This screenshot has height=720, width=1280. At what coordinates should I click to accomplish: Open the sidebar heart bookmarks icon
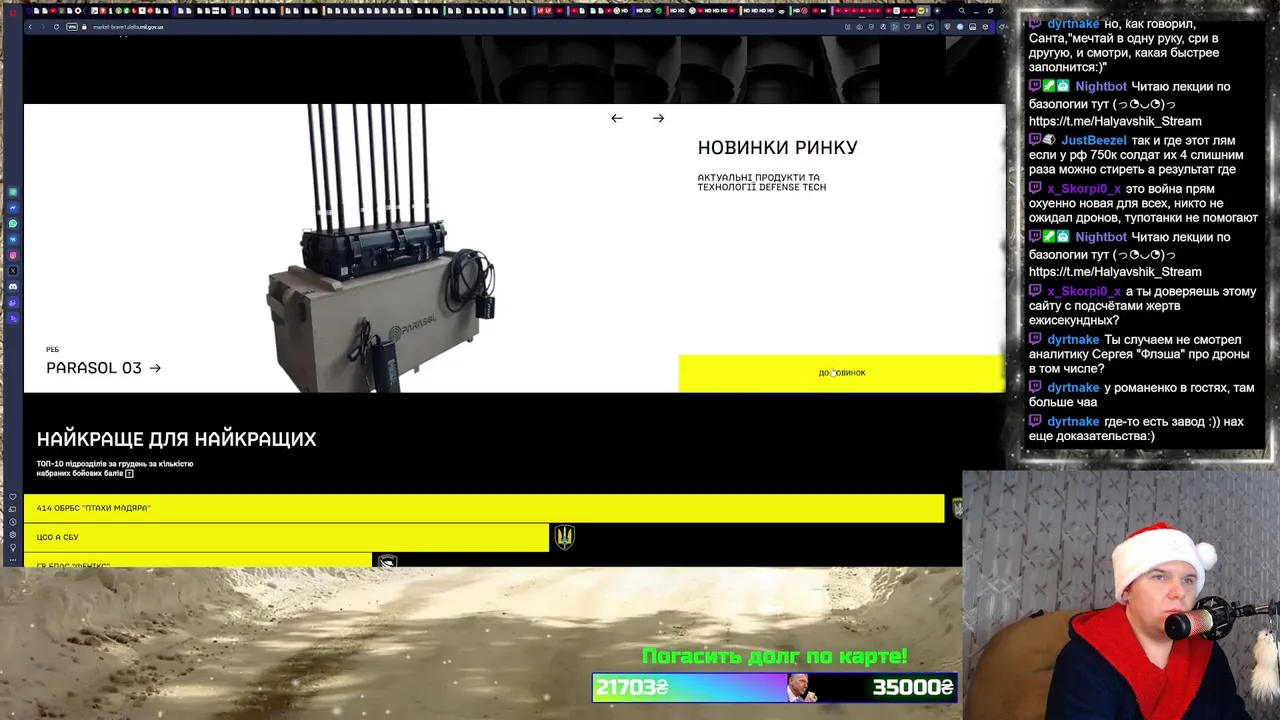pyautogui.click(x=12, y=496)
